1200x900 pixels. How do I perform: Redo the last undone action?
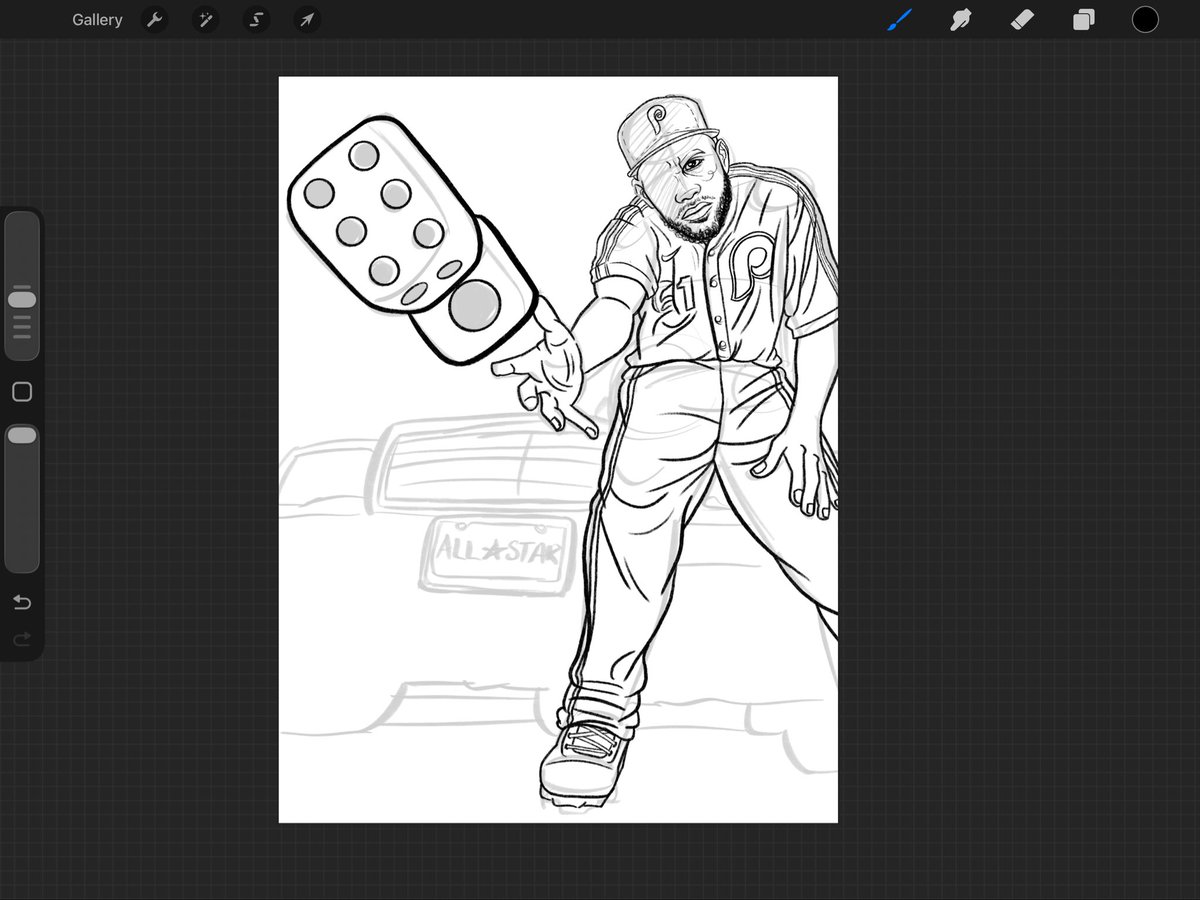click(x=22, y=638)
